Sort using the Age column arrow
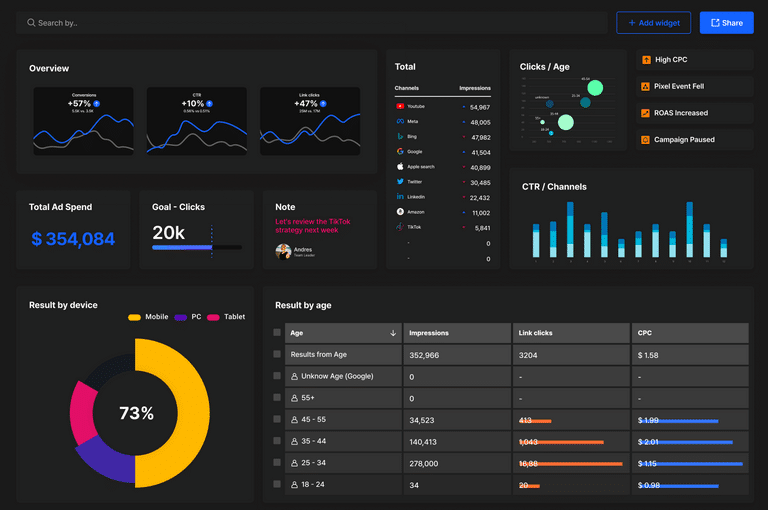The height and width of the screenshot is (510, 768). (393, 333)
